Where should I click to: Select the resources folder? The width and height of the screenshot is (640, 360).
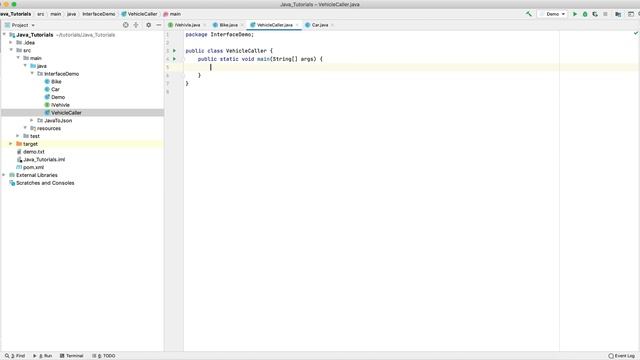49,128
